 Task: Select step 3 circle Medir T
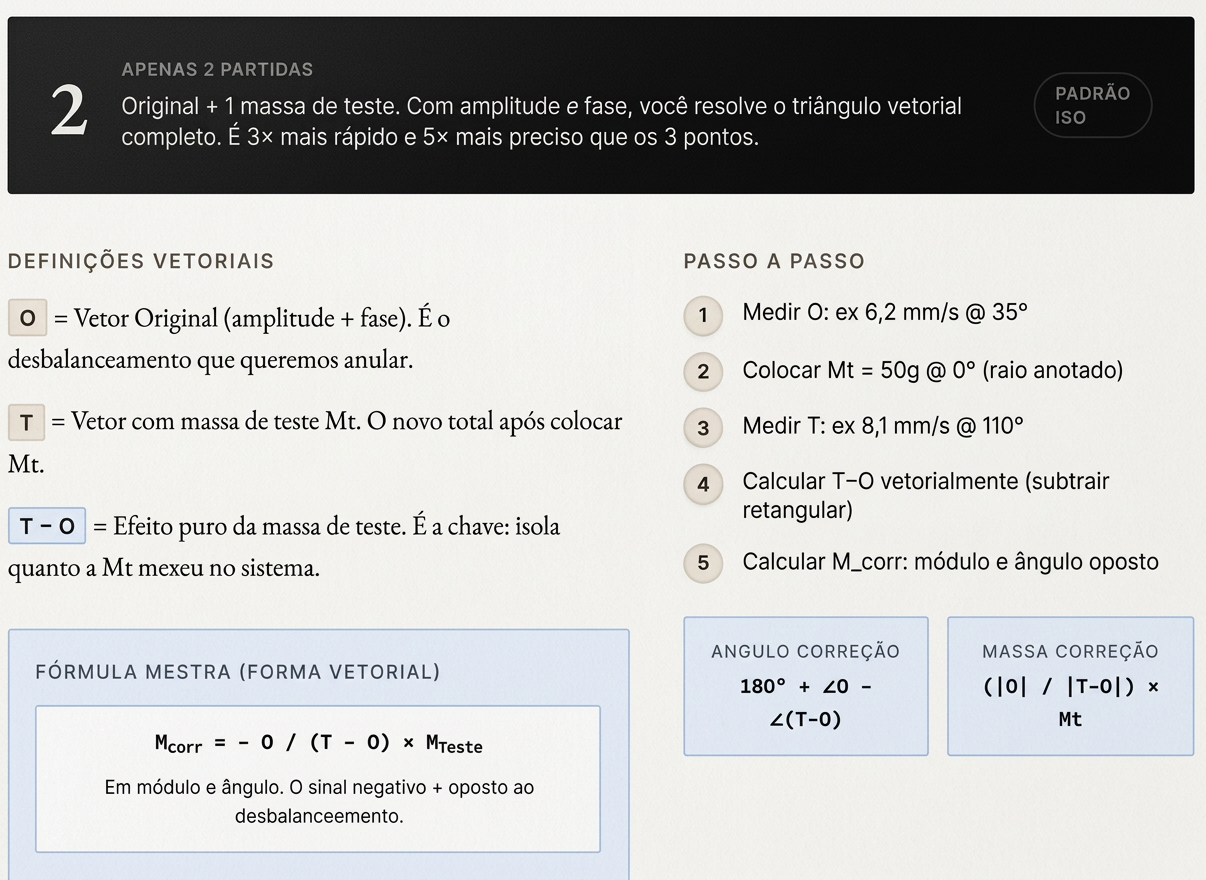click(703, 428)
